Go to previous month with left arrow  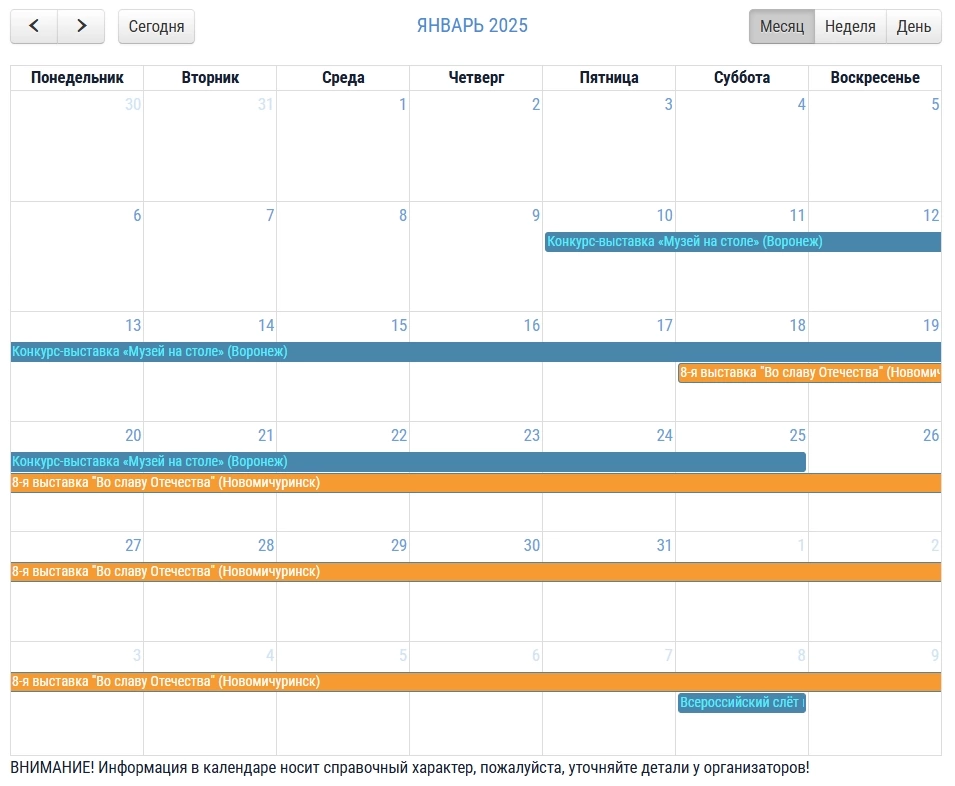34,26
